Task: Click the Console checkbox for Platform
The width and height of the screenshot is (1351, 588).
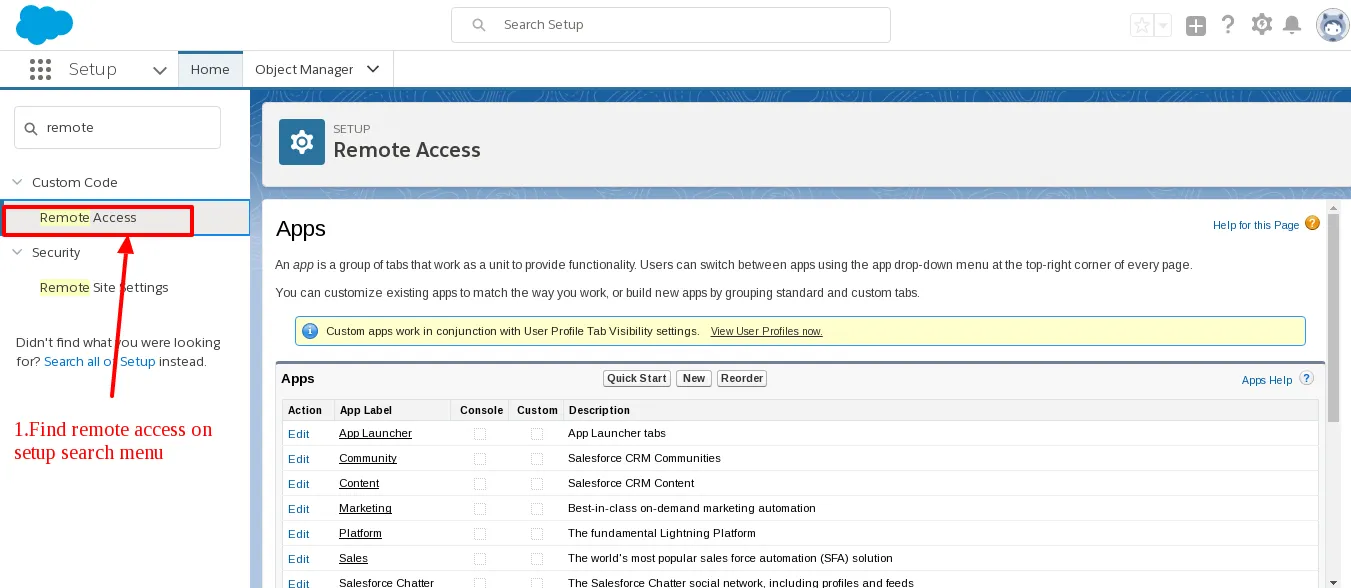Action: (480, 534)
